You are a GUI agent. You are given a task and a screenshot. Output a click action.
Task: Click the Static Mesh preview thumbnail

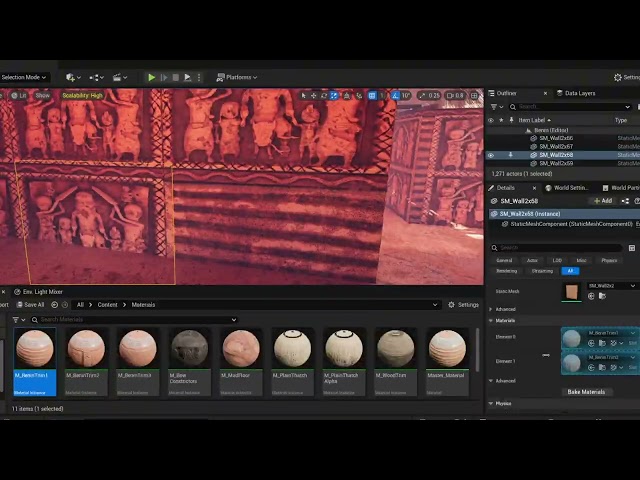[x=572, y=292]
